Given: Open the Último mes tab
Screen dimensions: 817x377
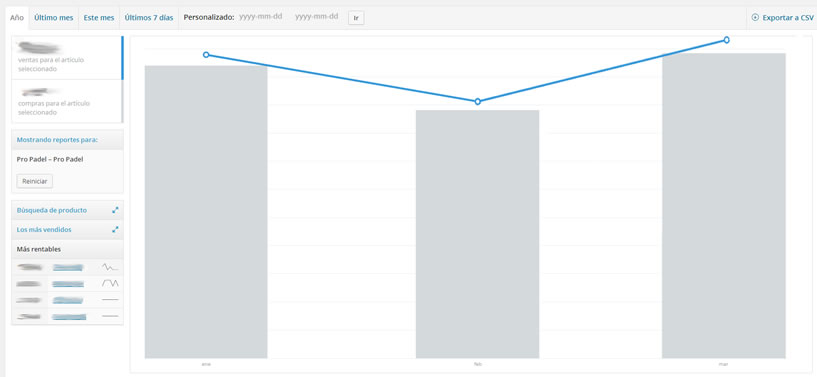Looking at the screenshot, I should click(54, 17).
